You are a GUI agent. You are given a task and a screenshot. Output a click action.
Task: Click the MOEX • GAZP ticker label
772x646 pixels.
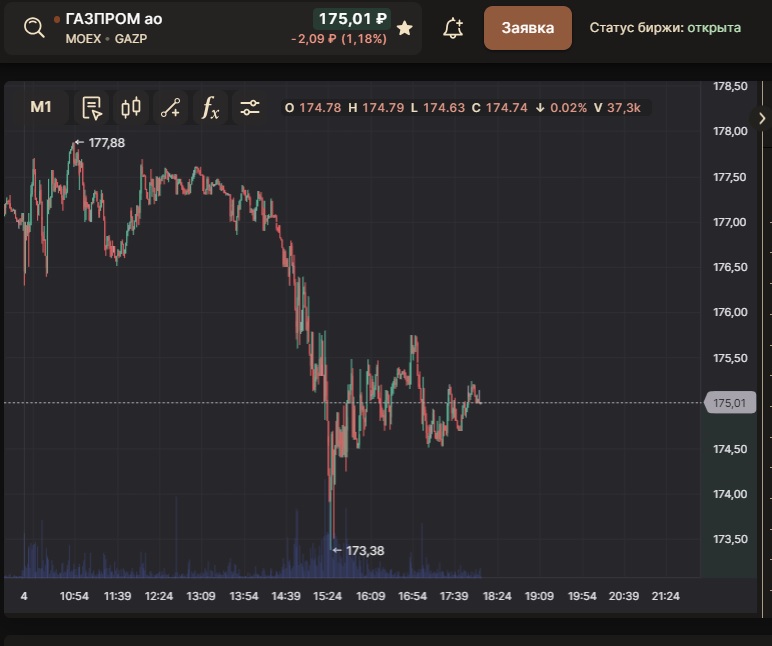[106, 38]
